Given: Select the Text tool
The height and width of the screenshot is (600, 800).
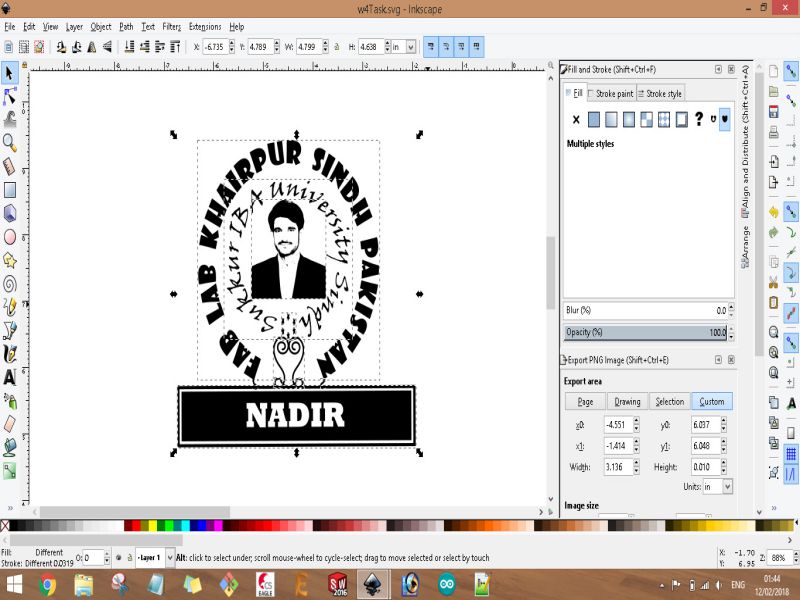Looking at the screenshot, I should click(10, 378).
